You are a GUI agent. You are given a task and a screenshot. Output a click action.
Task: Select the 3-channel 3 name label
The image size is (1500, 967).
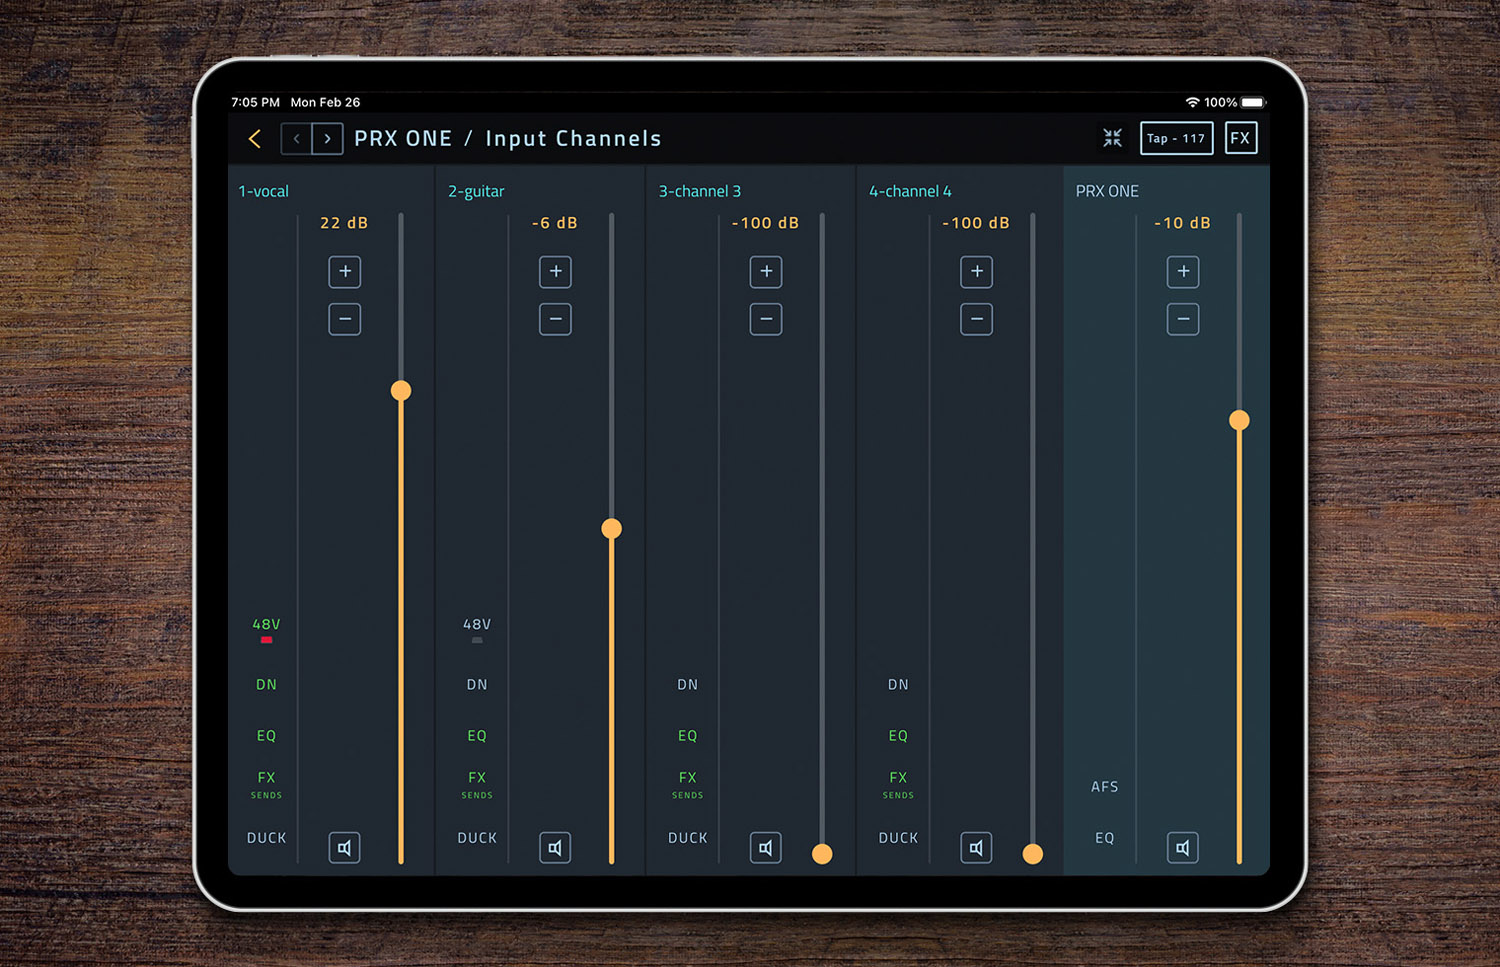click(700, 191)
